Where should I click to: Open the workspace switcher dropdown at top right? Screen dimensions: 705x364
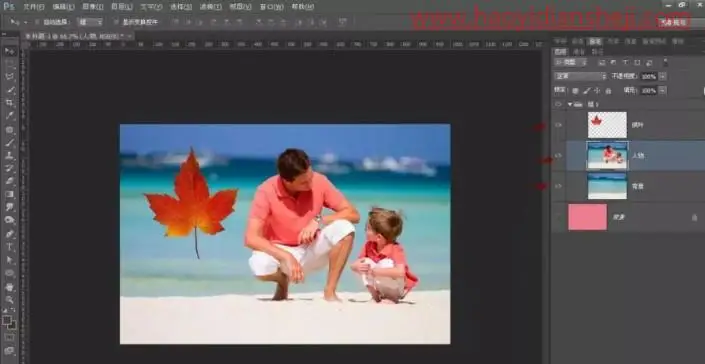click(x=681, y=22)
